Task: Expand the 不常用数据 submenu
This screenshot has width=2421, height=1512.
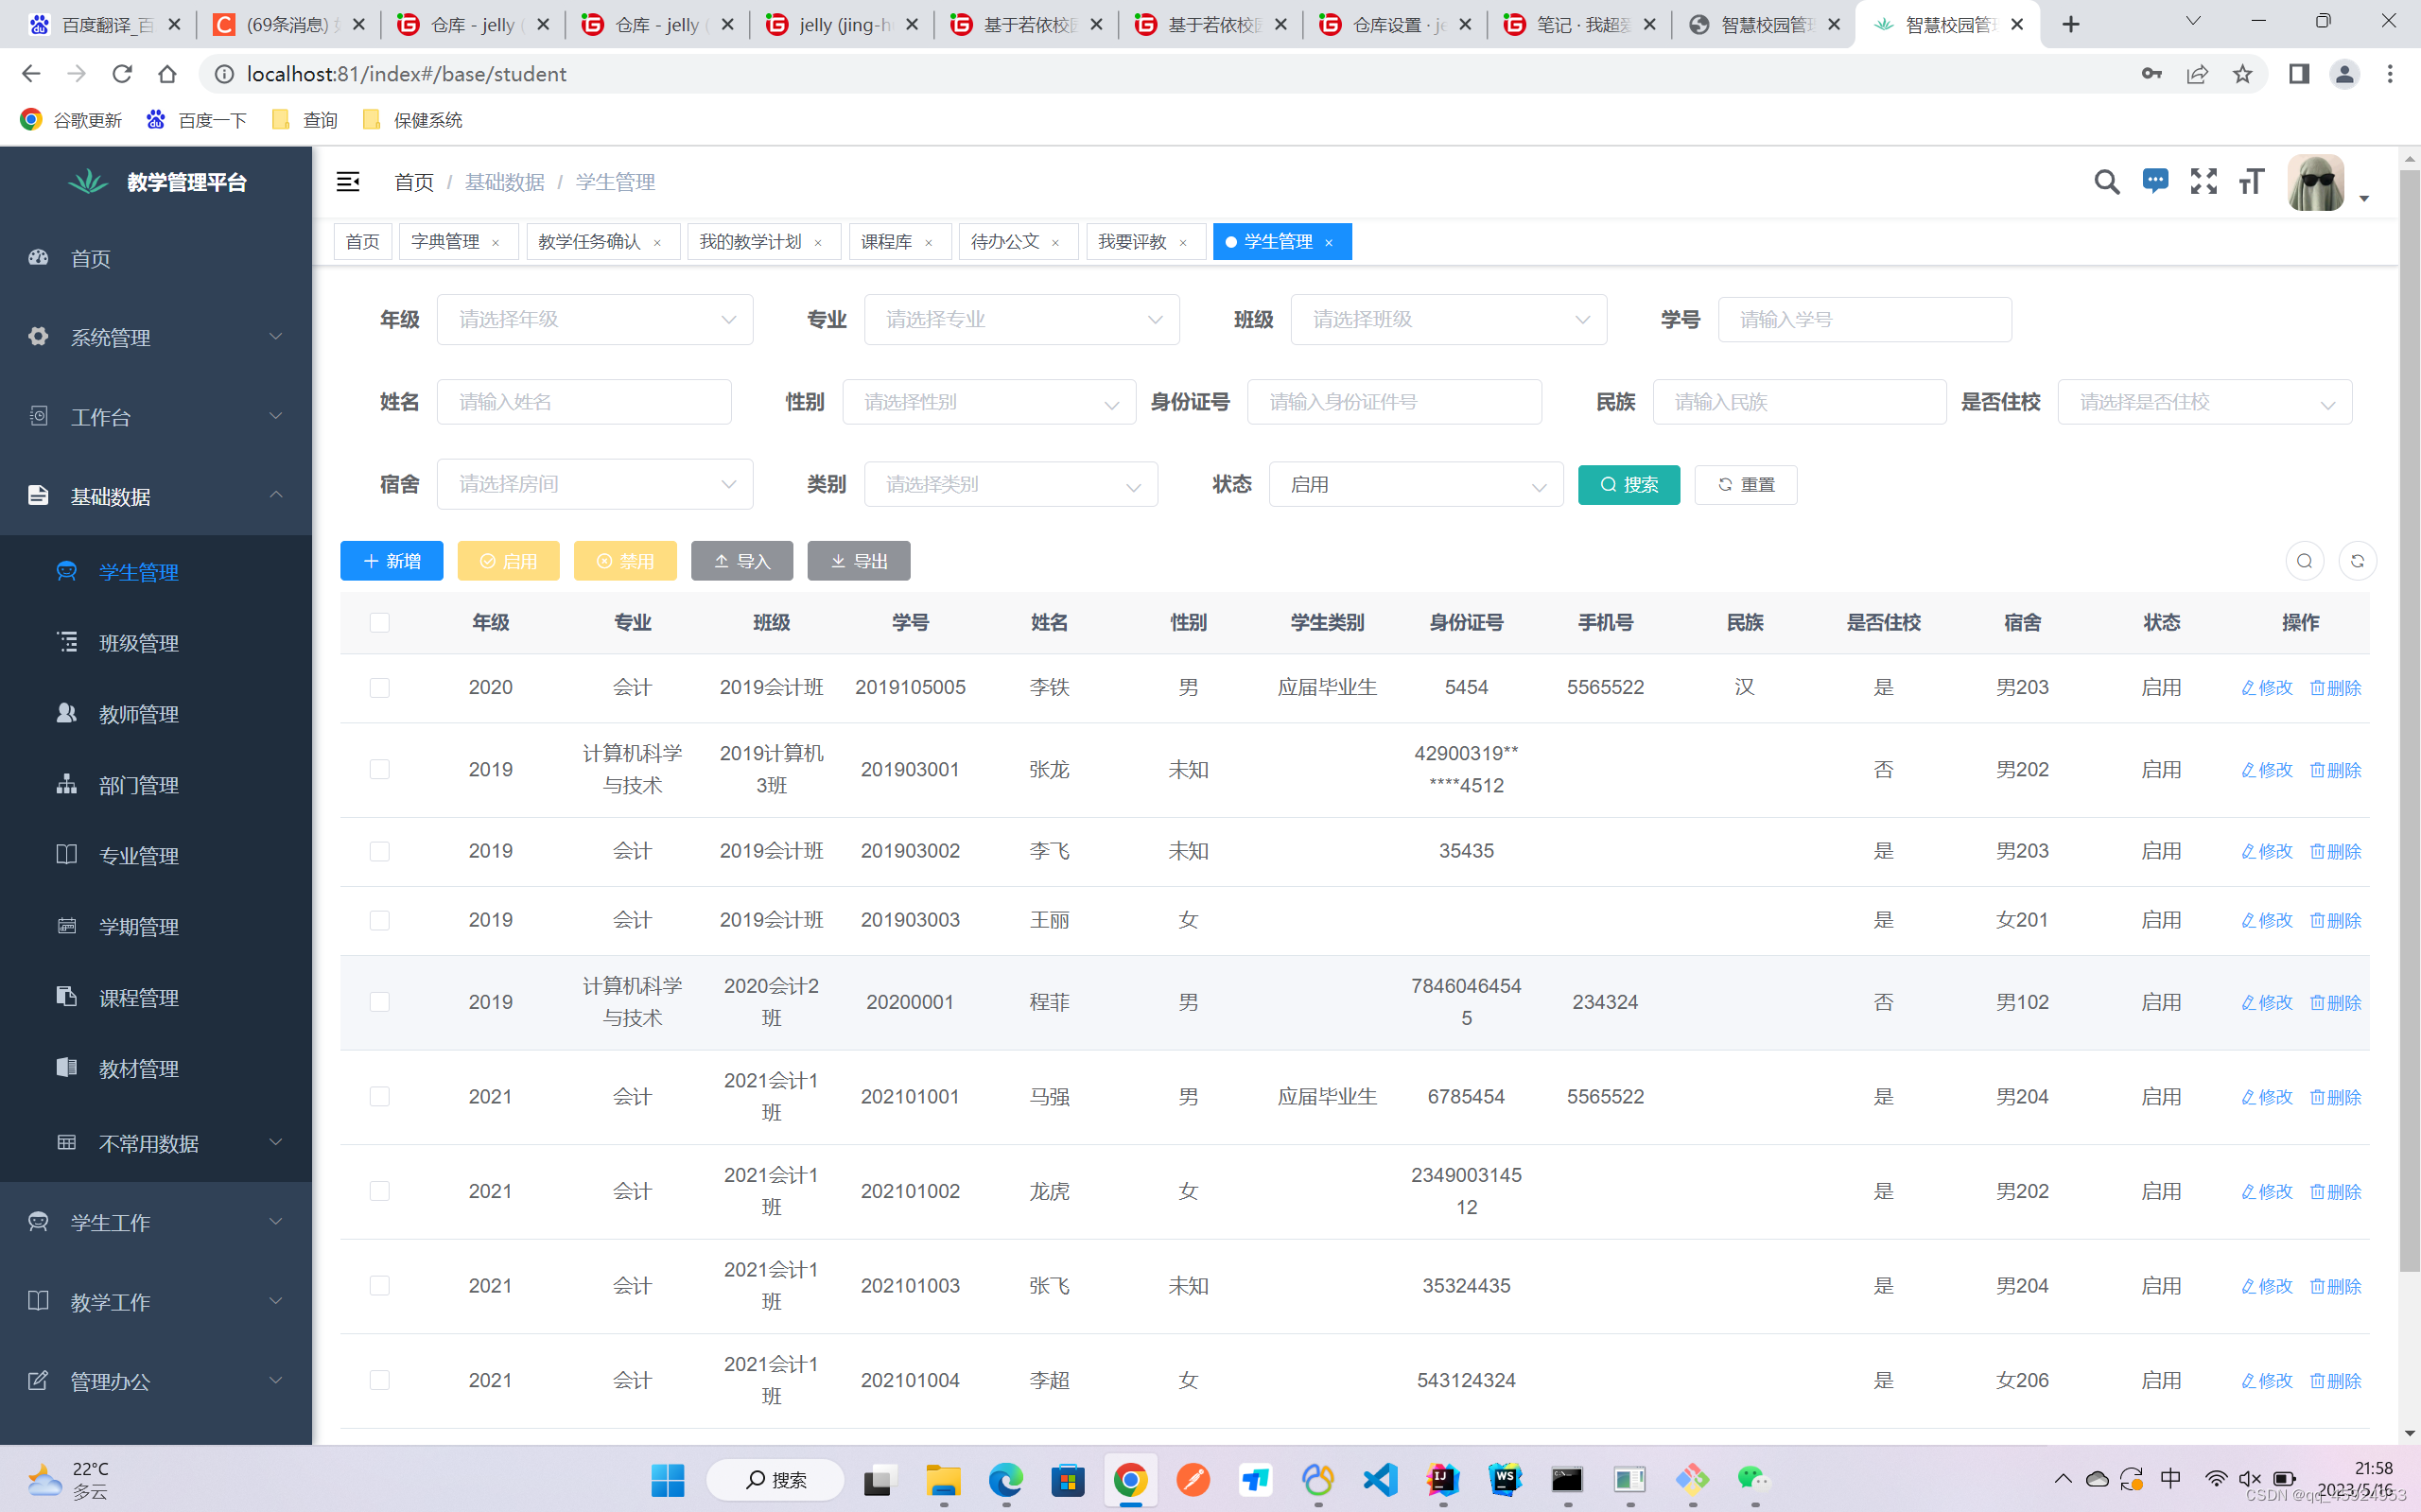Action: (x=156, y=1142)
